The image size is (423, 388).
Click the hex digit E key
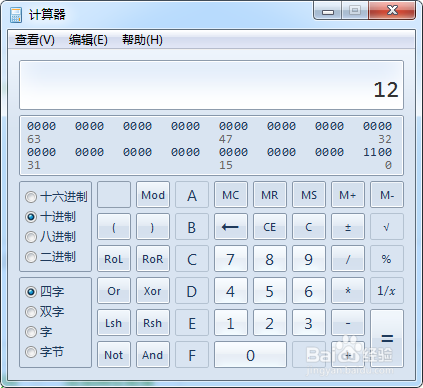(x=192, y=323)
